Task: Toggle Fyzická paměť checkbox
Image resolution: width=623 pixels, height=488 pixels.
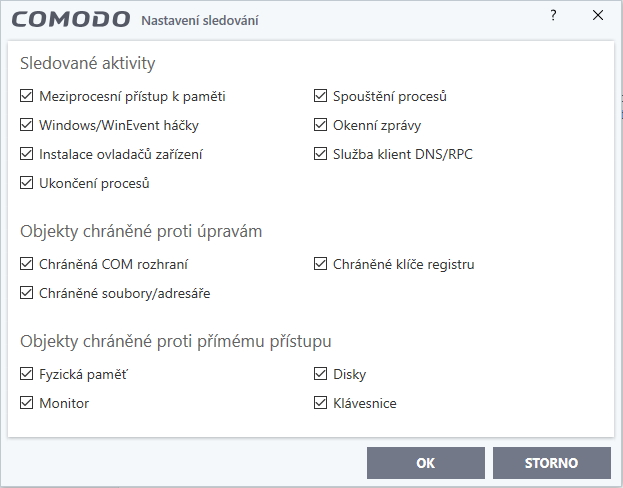Action: tap(27, 375)
